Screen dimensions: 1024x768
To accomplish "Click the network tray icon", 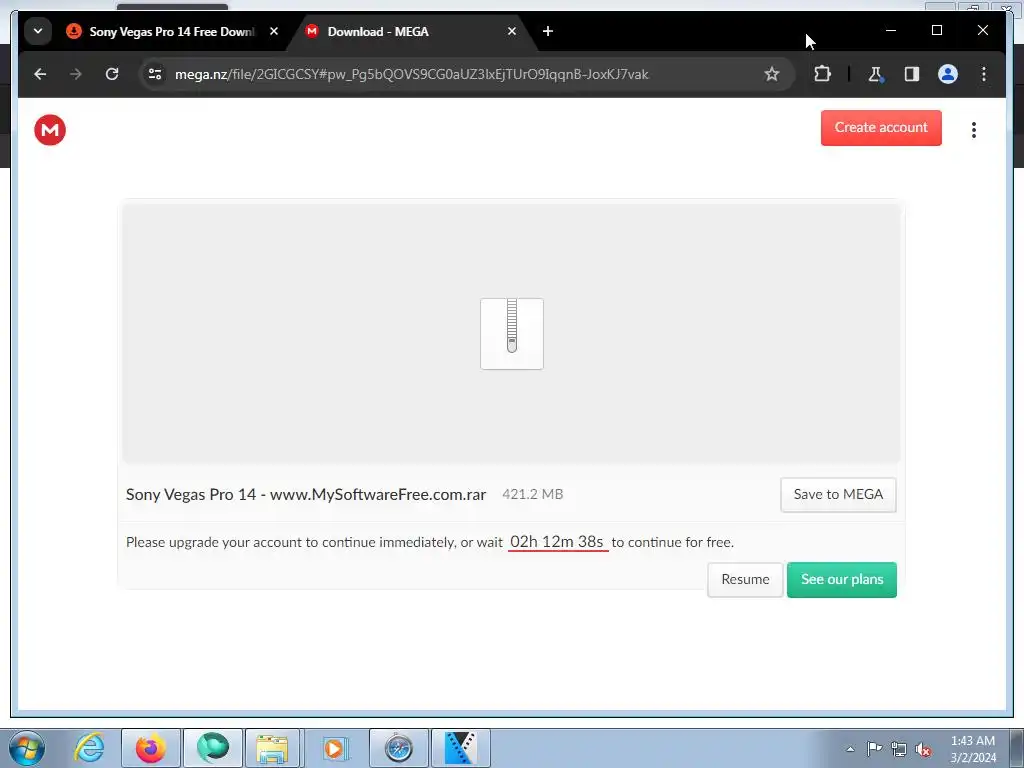I will tap(899, 749).
